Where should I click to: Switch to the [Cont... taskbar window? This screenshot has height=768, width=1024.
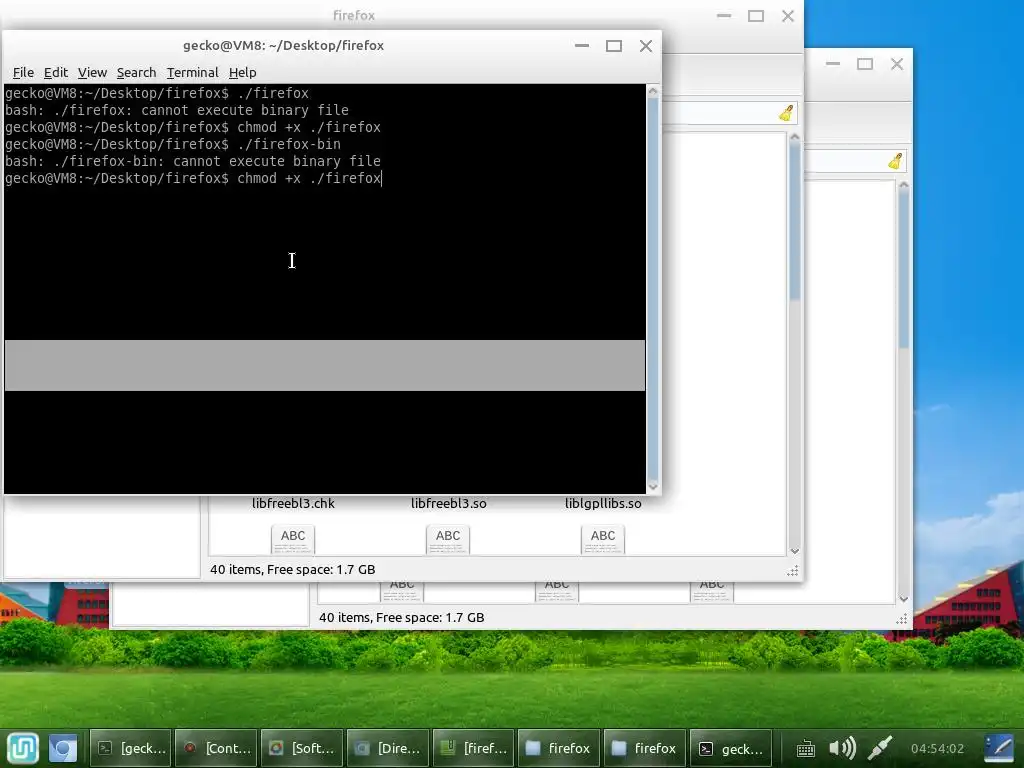217,748
